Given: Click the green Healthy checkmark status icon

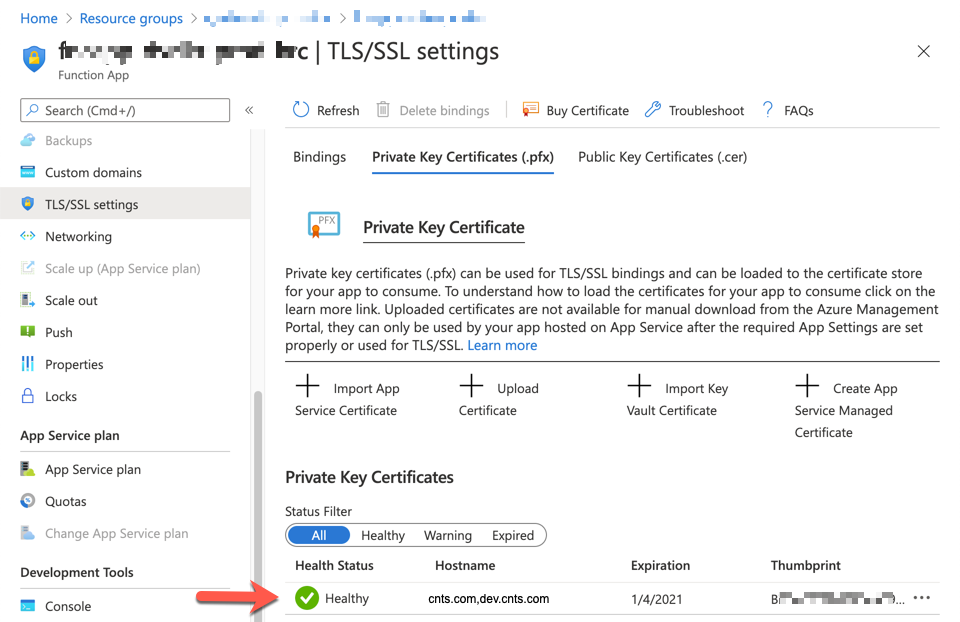Looking at the screenshot, I should [307, 598].
